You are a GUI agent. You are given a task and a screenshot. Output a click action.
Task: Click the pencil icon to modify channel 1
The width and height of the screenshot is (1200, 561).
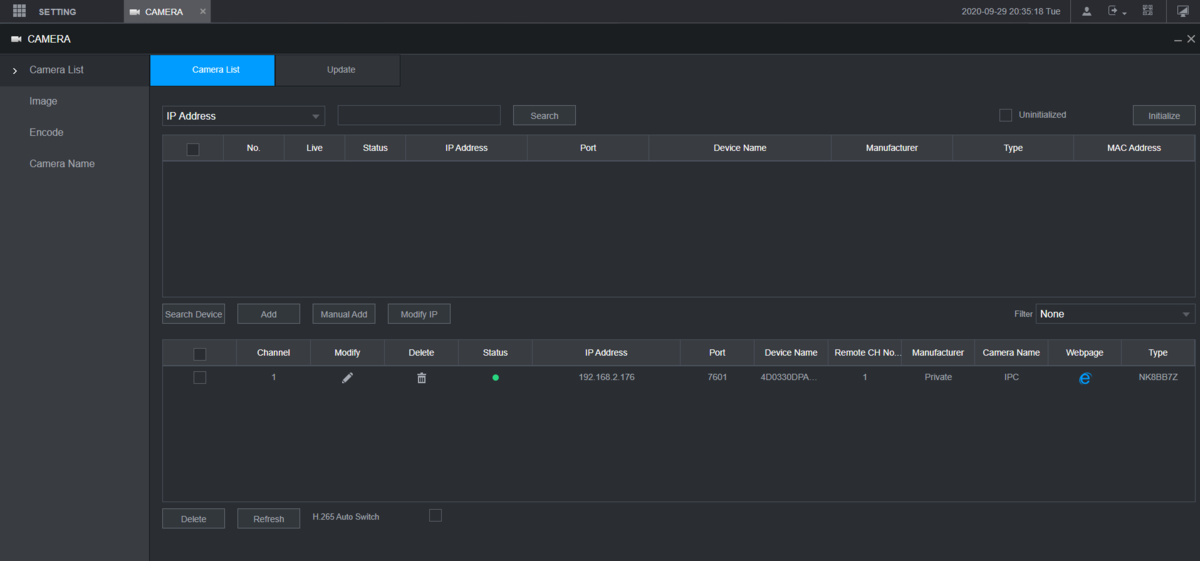tap(347, 378)
